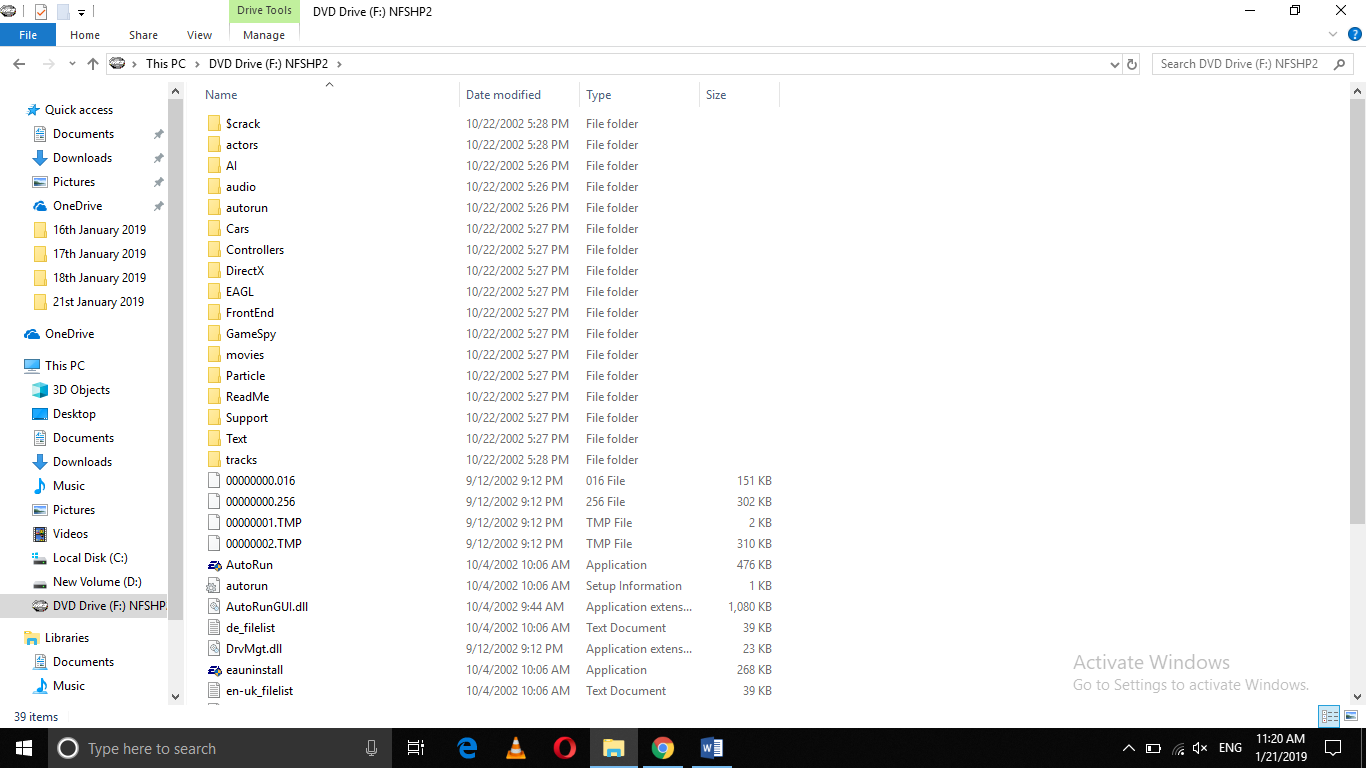Launch Google Chrome from the taskbar
The image size is (1366, 768).
coord(663,748)
